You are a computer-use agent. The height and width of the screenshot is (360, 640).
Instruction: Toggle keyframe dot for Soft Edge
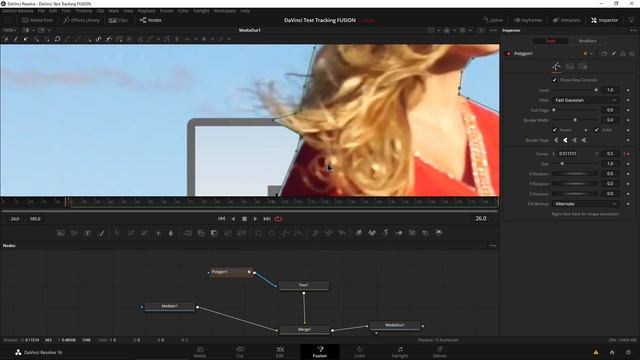[x=628, y=110]
